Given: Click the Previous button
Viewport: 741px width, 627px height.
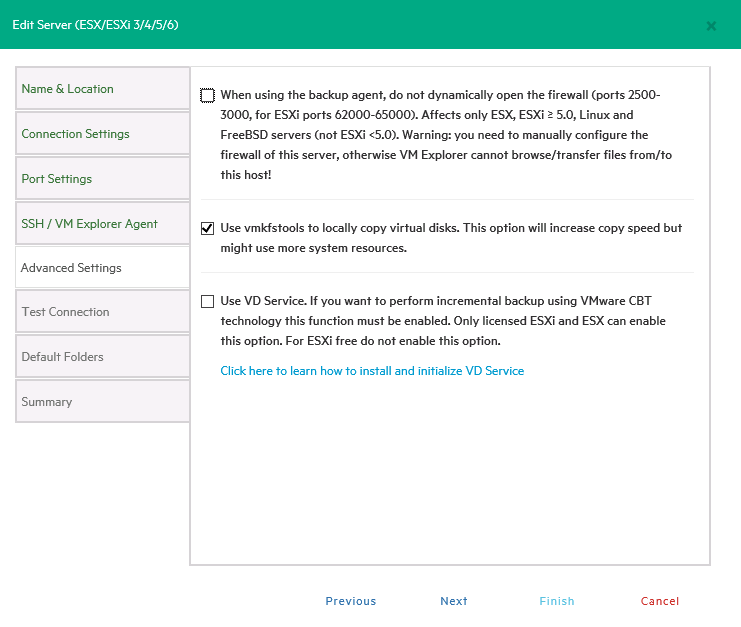Looking at the screenshot, I should pos(351,601).
